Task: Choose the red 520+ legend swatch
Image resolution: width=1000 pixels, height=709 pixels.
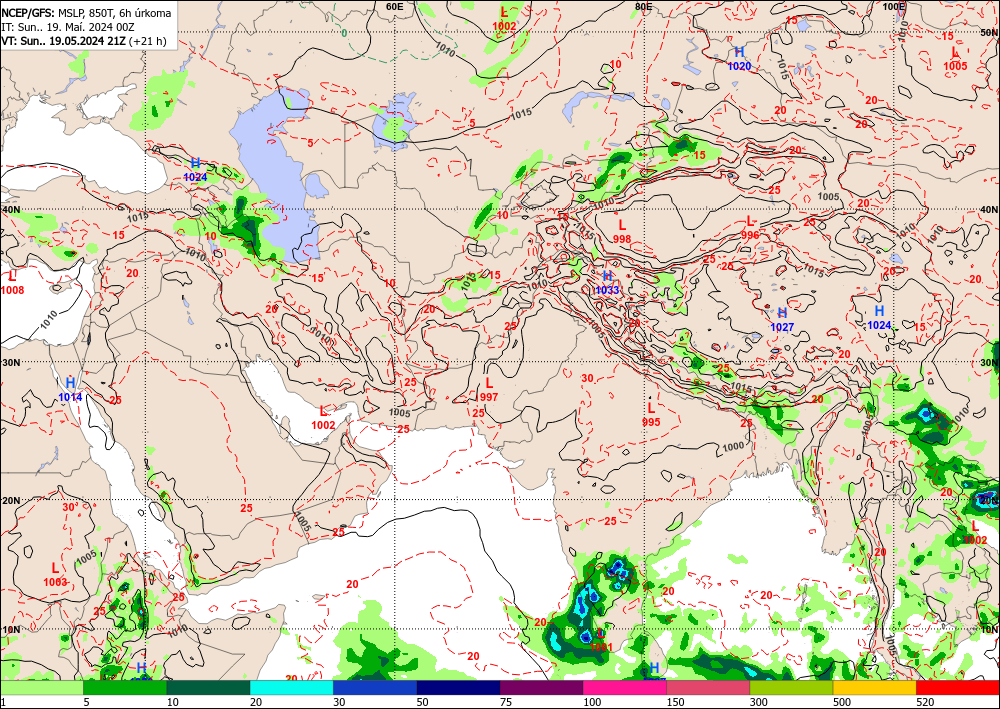Action: (x=958, y=688)
